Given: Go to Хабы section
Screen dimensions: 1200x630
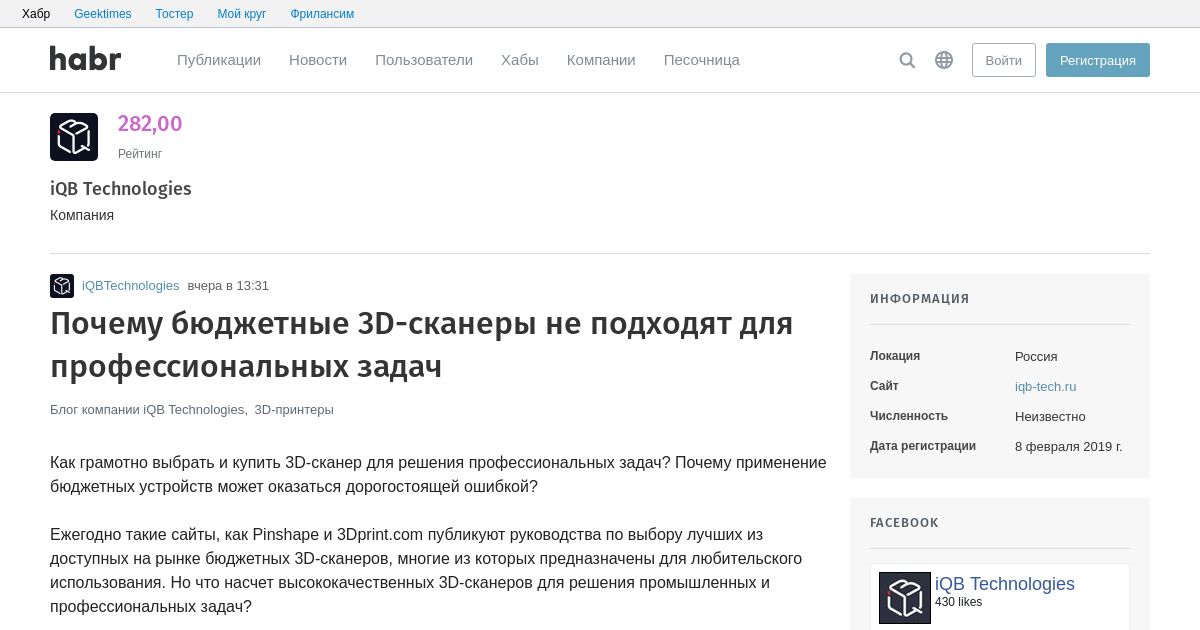Looking at the screenshot, I should click(x=520, y=60).
